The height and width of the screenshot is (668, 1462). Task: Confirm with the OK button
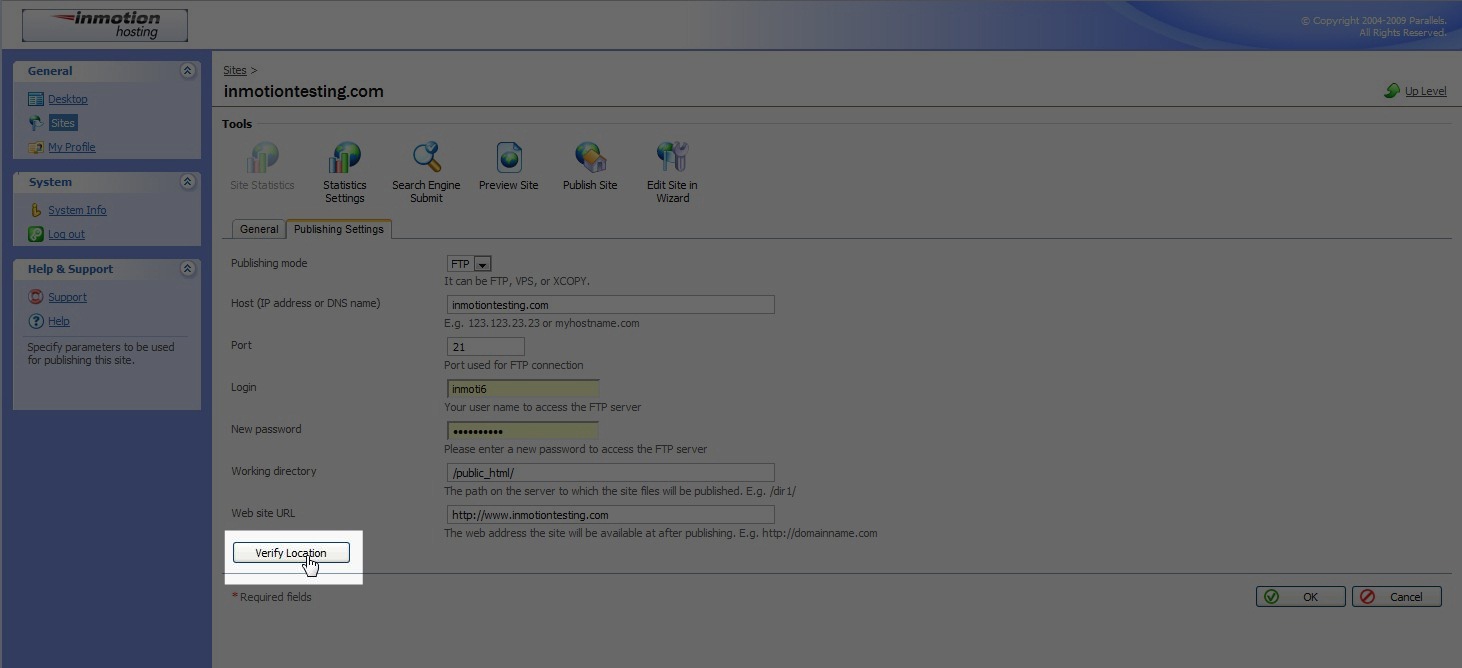tap(1300, 597)
